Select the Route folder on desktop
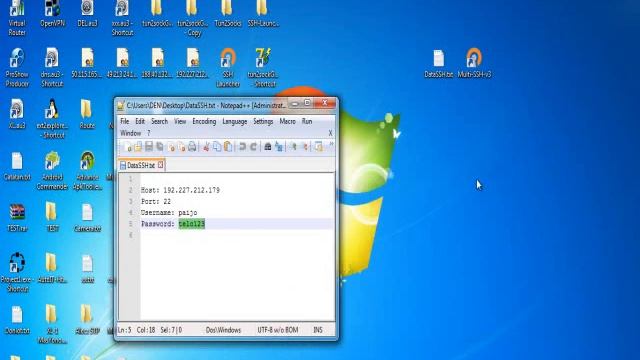The height and width of the screenshot is (360, 640). coord(87,114)
